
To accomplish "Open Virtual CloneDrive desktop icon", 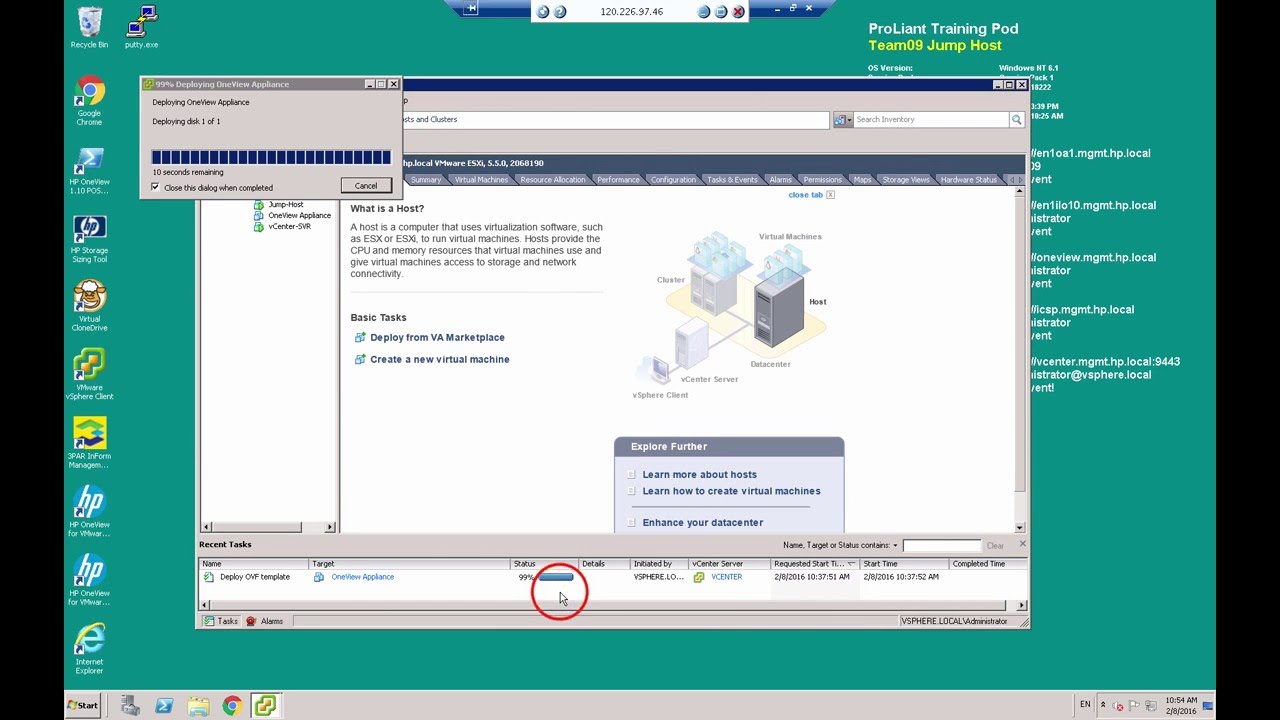I will click(89, 306).
